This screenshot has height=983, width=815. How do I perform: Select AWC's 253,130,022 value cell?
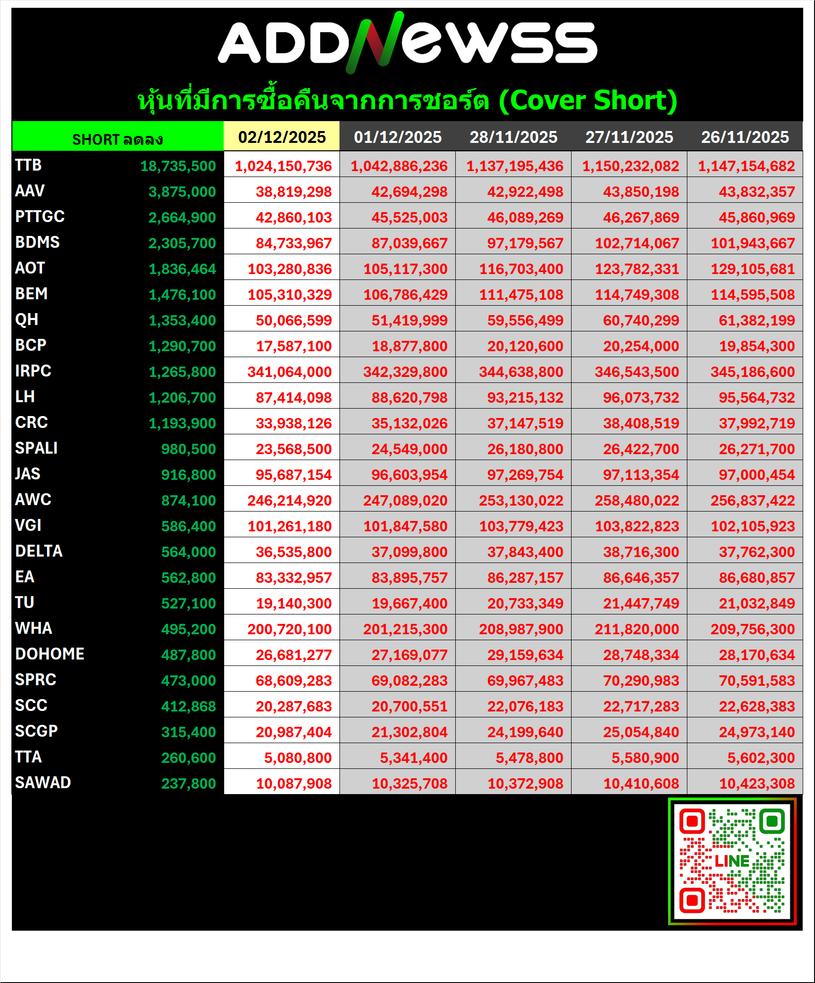pos(514,500)
